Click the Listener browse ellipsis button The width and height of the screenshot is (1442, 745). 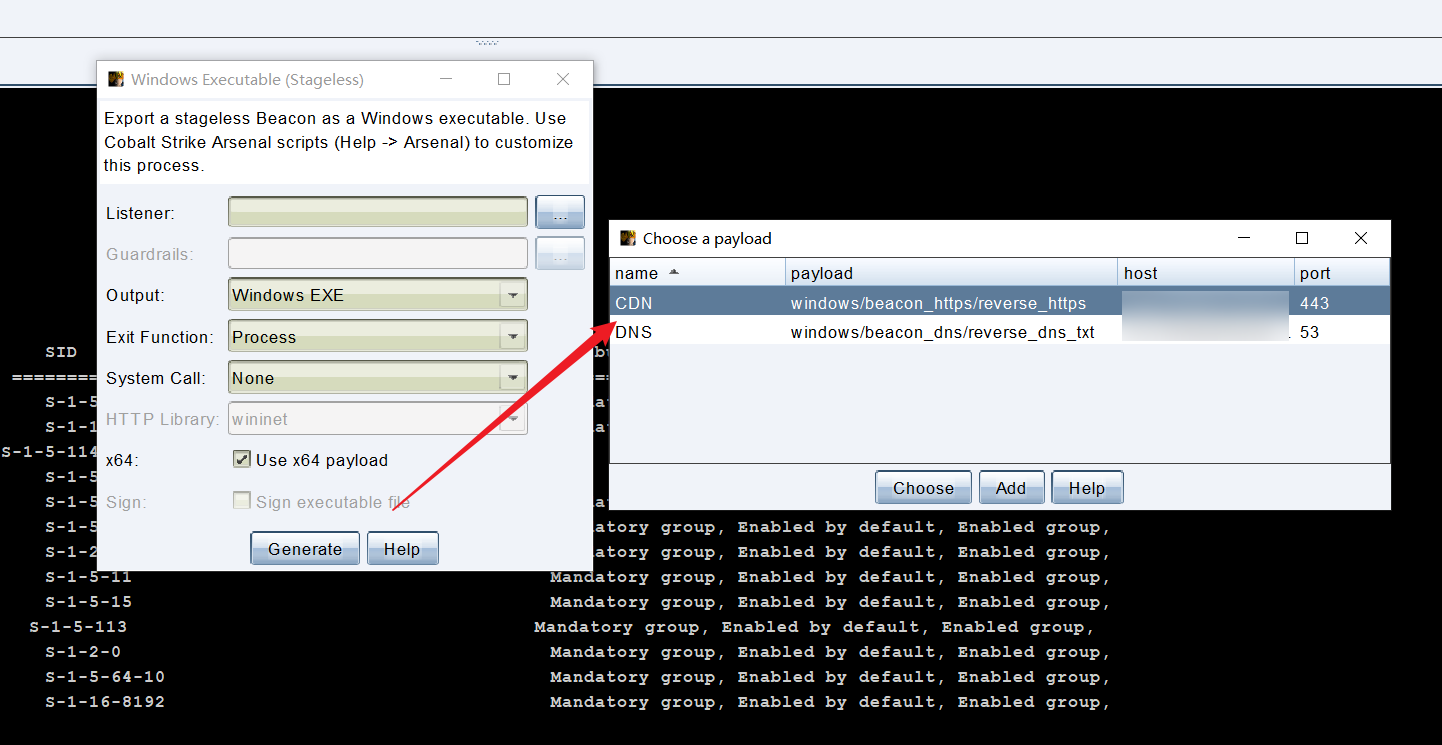click(x=560, y=212)
